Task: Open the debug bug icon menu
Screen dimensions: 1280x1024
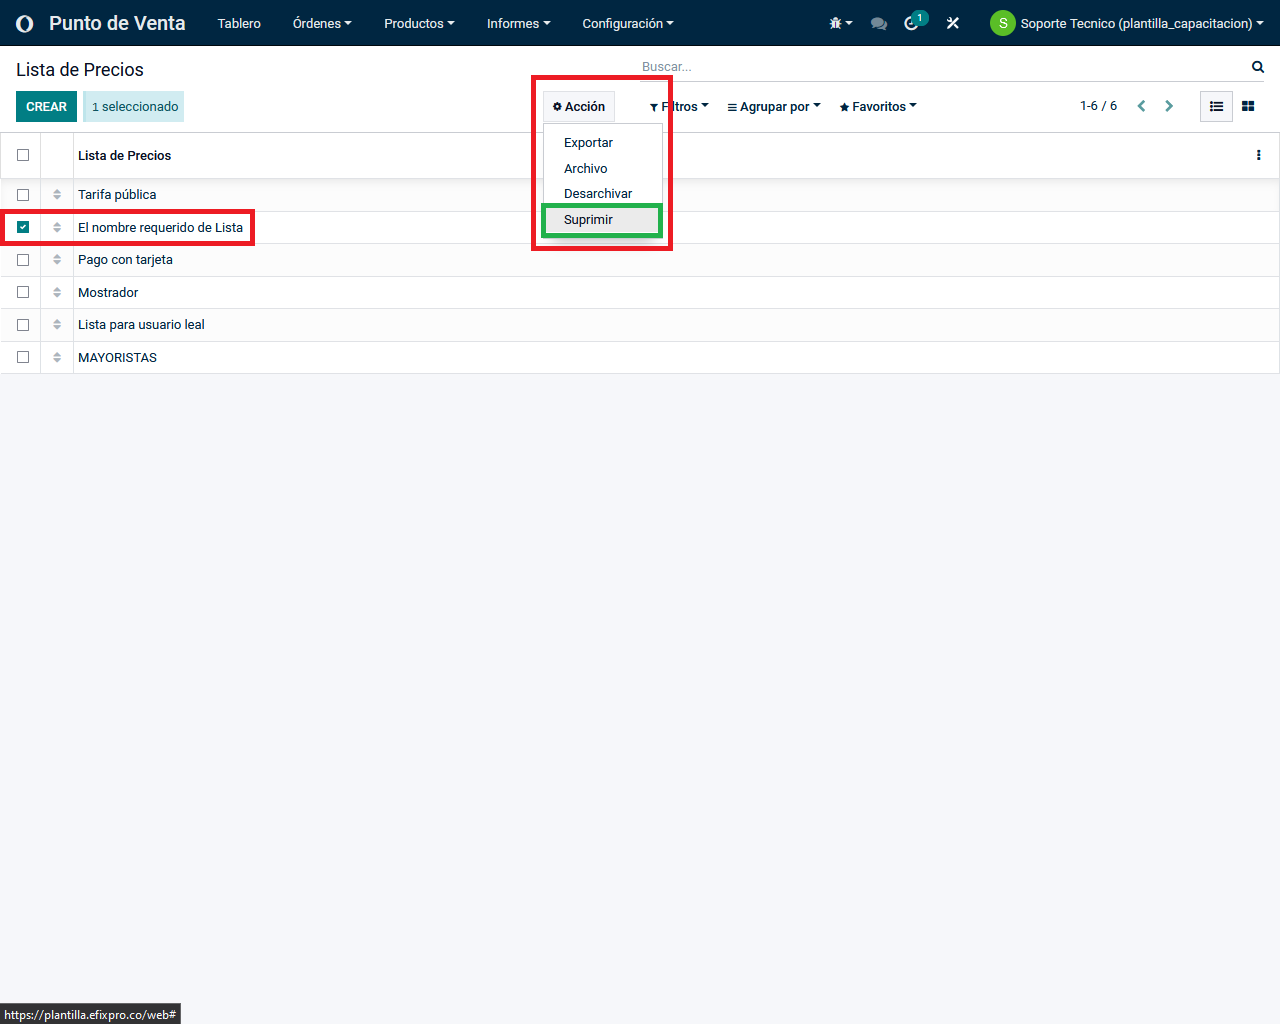Action: pyautogui.click(x=839, y=23)
